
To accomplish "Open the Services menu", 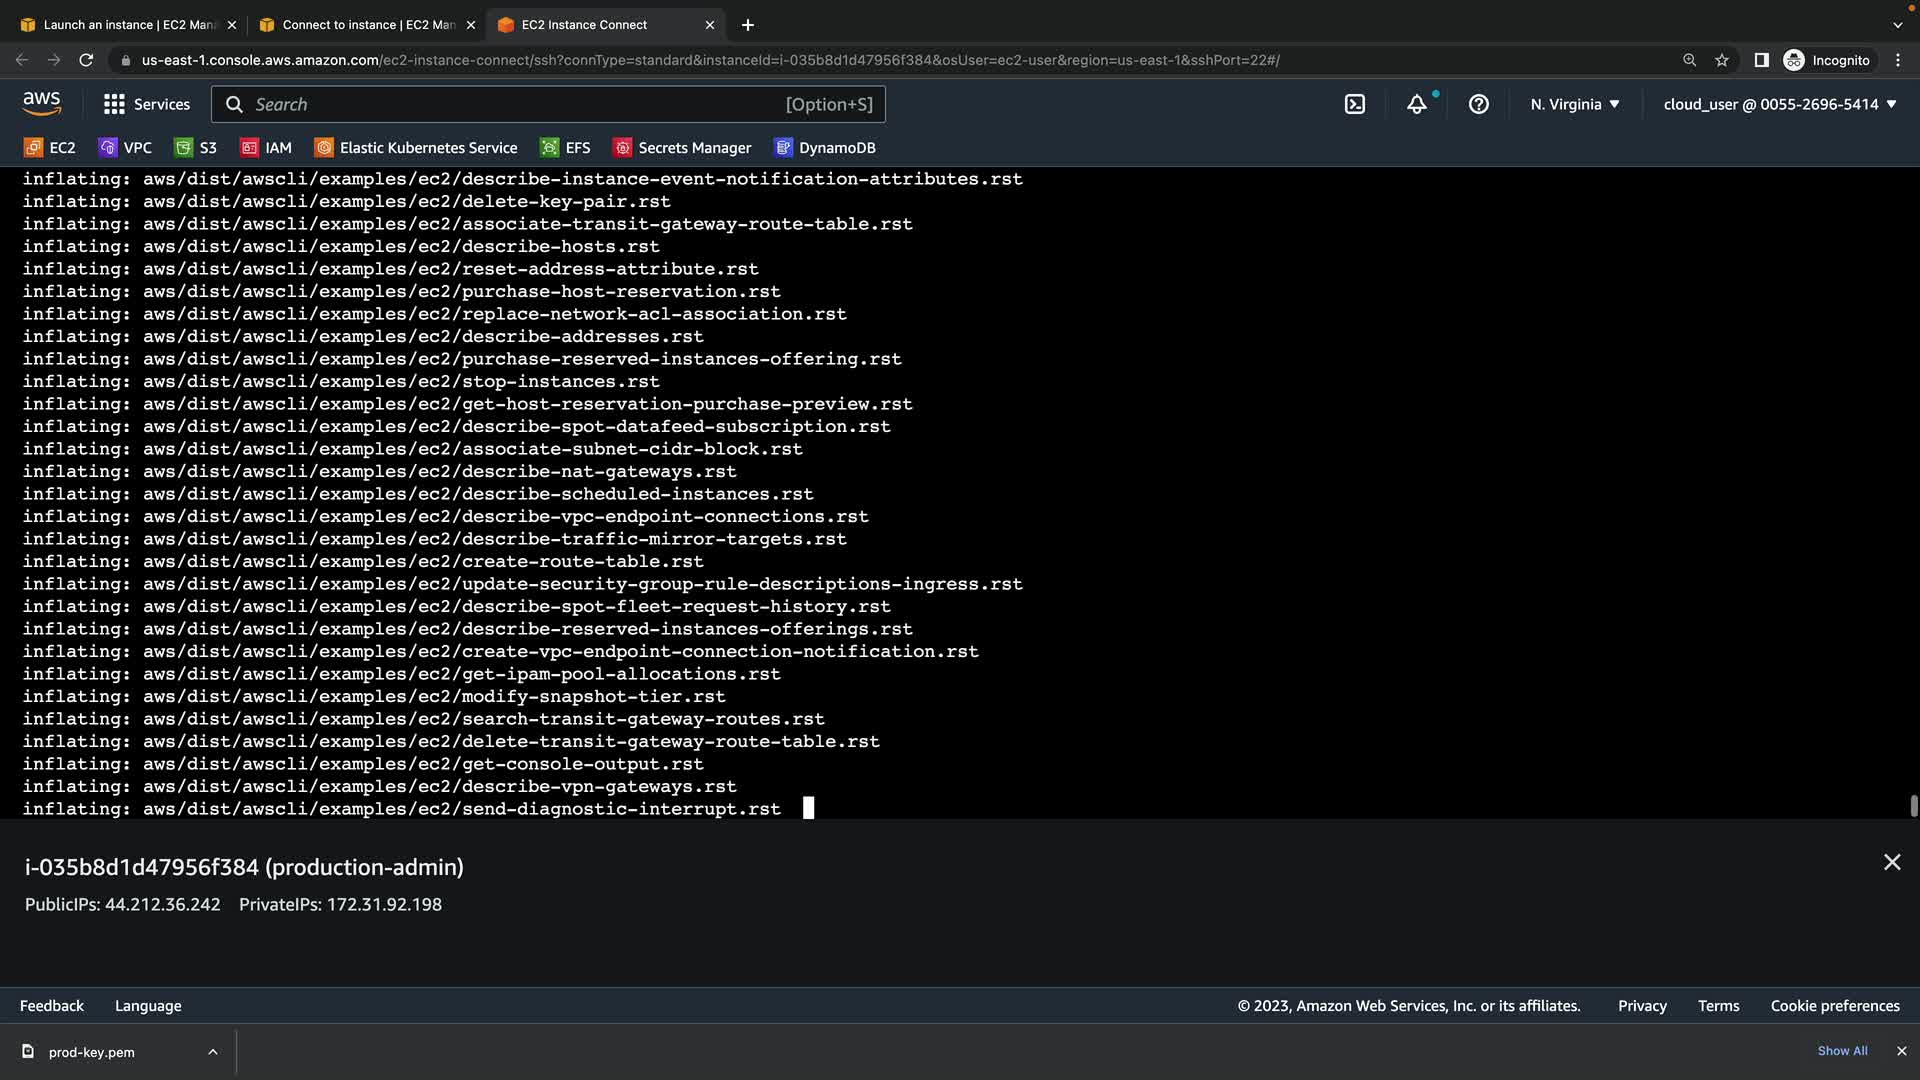I will [x=147, y=104].
